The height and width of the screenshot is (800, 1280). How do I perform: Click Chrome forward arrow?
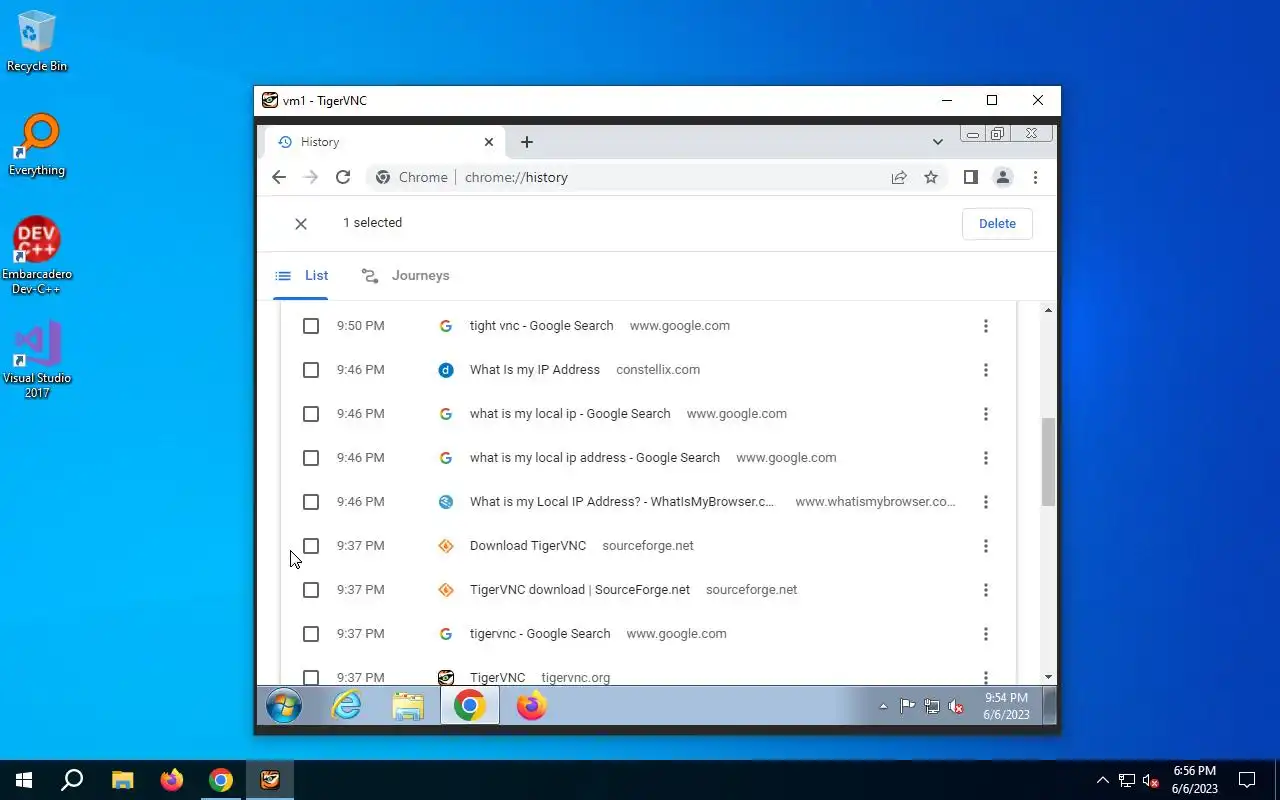(311, 177)
